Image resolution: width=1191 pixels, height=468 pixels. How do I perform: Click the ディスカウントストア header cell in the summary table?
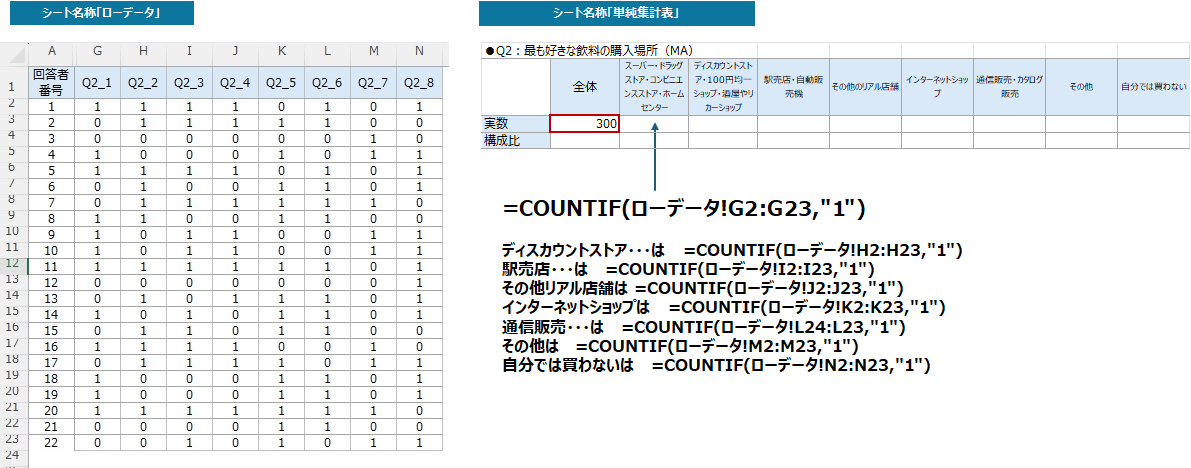[x=723, y=87]
